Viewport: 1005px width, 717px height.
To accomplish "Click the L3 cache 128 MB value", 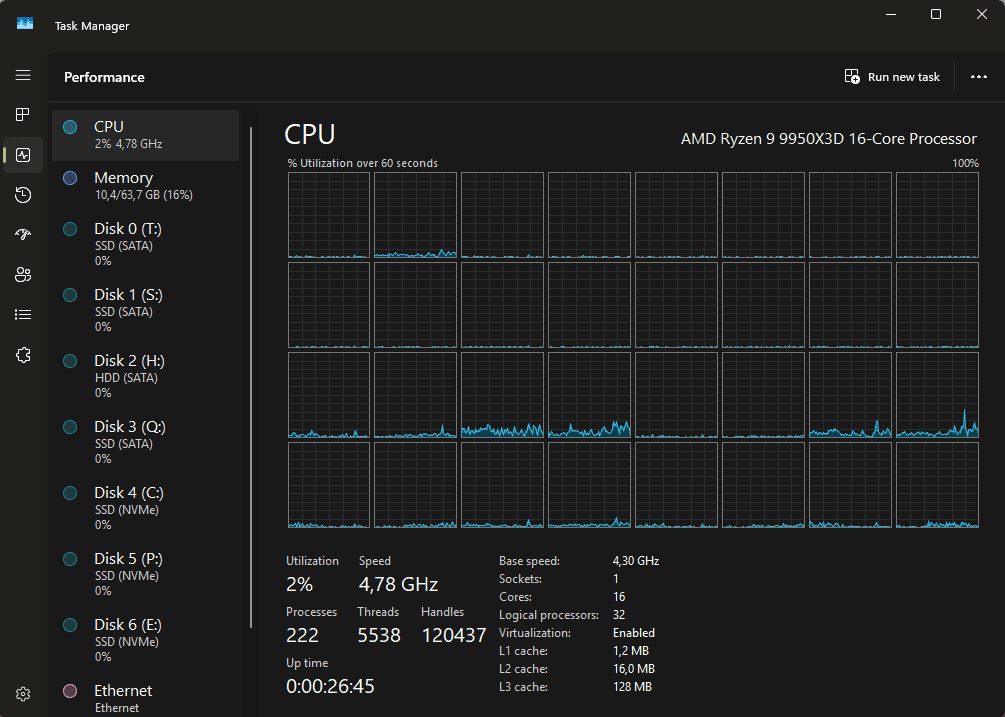I will pyautogui.click(x=632, y=687).
